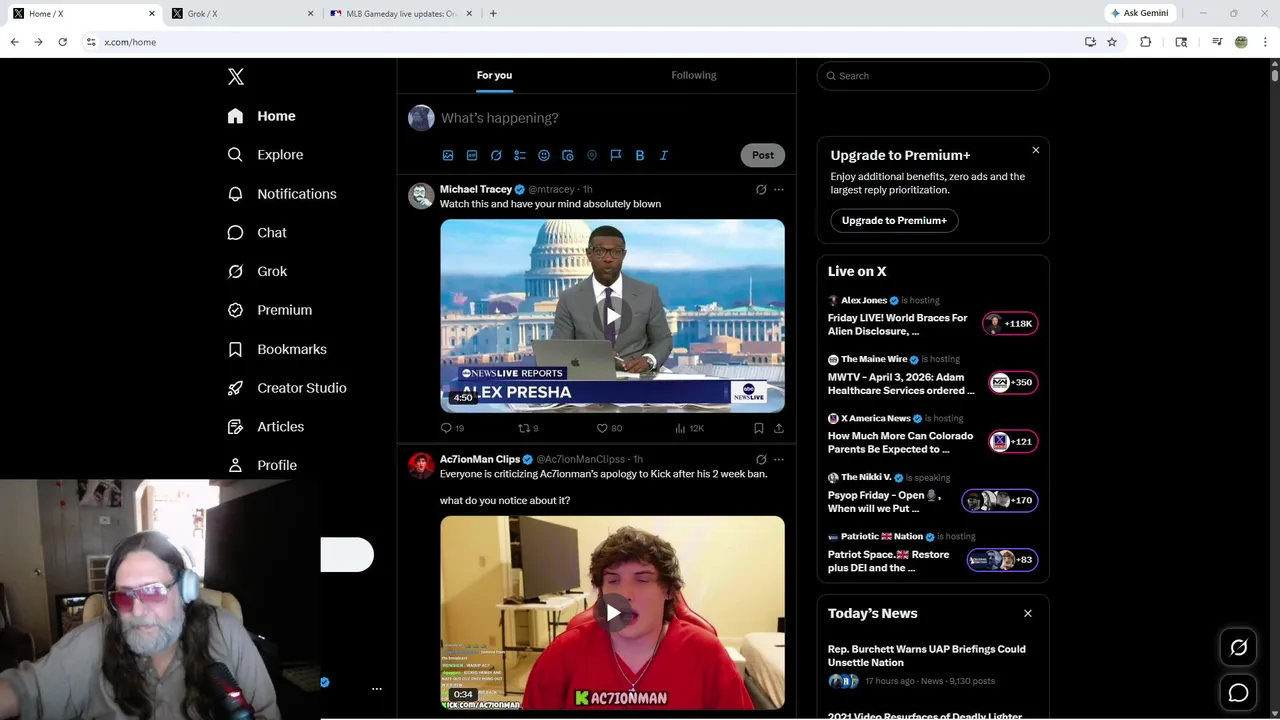1280x720 pixels.
Task: Open Explore from the sidebar
Action: click(265, 155)
